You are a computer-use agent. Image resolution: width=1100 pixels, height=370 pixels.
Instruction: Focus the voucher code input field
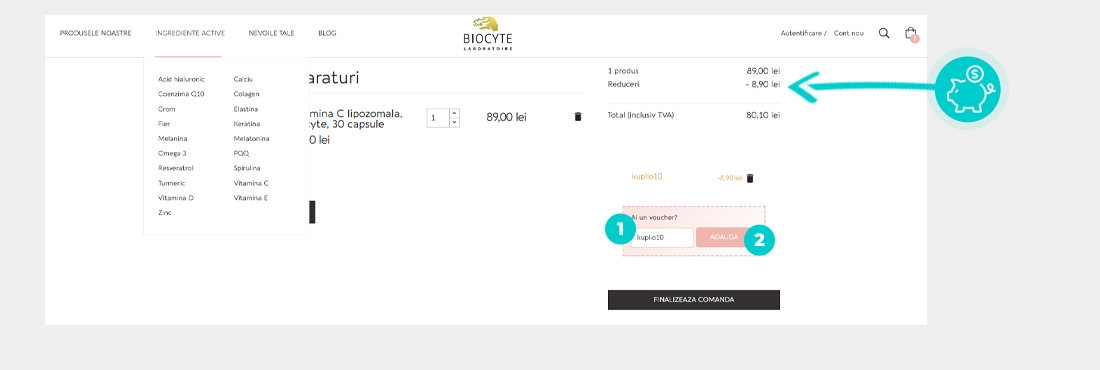(x=662, y=237)
